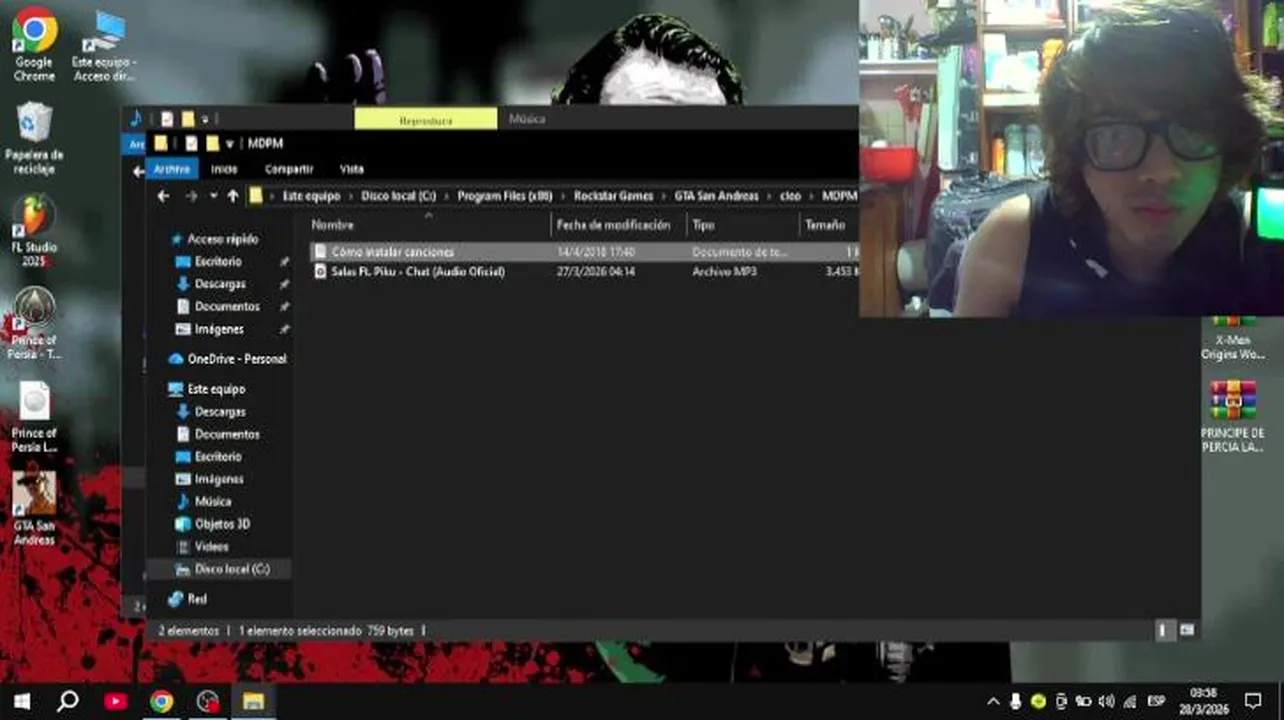Image resolution: width=1284 pixels, height=720 pixels.
Task: Click the Windows Start button
Action: coord(21,701)
